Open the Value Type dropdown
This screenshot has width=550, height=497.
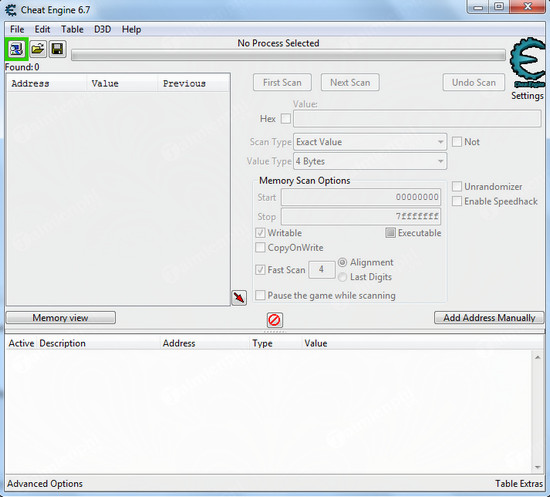[x=370, y=161]
